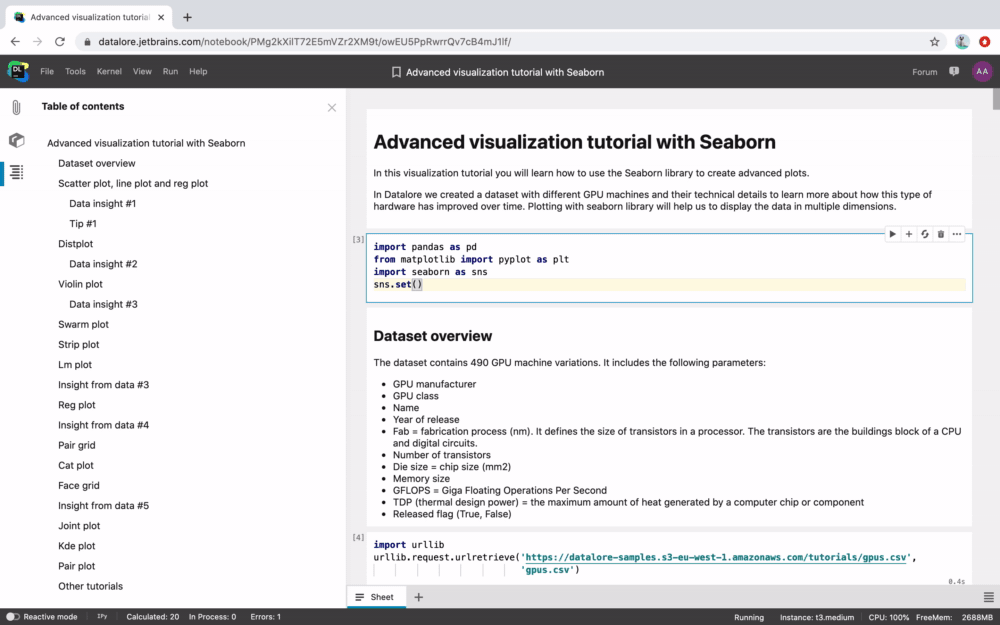1000x625 pixels.
Task: Open cell more options ellipsis
Action: (957, 234)
